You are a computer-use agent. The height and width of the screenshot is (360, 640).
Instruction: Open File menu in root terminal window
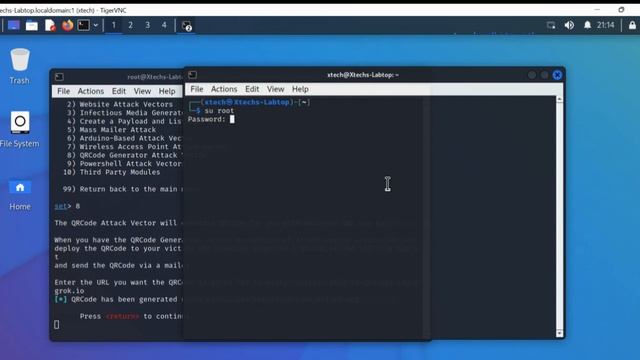63,91
